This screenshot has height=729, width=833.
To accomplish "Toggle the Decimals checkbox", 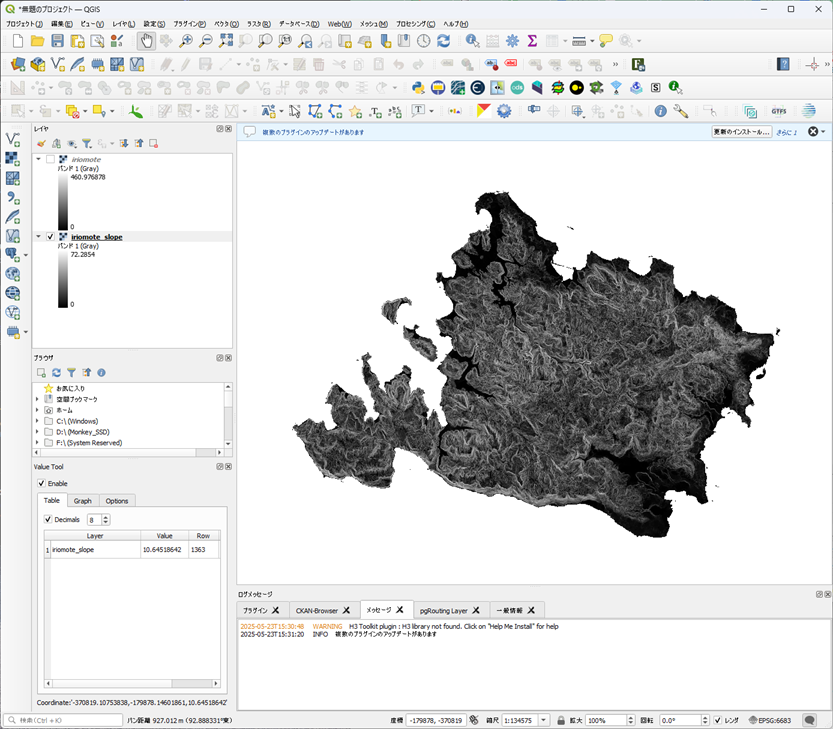I will pos(48,519).
